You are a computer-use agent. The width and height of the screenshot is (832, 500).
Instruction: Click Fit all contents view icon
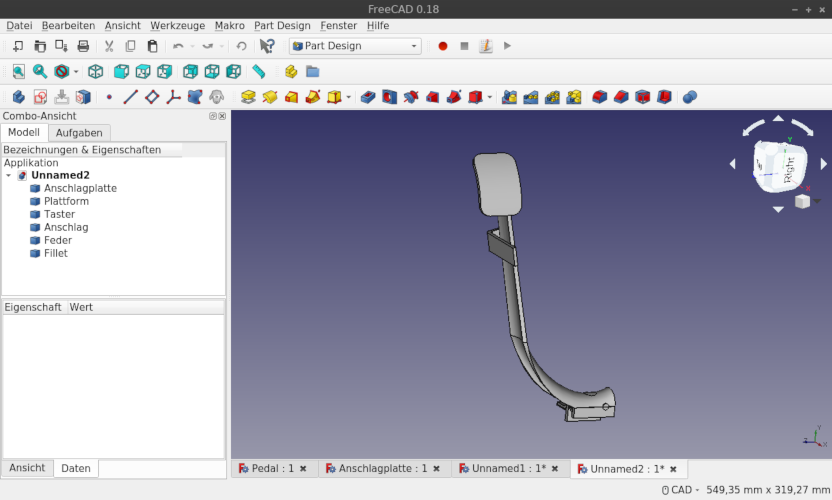tap(18, 72)
